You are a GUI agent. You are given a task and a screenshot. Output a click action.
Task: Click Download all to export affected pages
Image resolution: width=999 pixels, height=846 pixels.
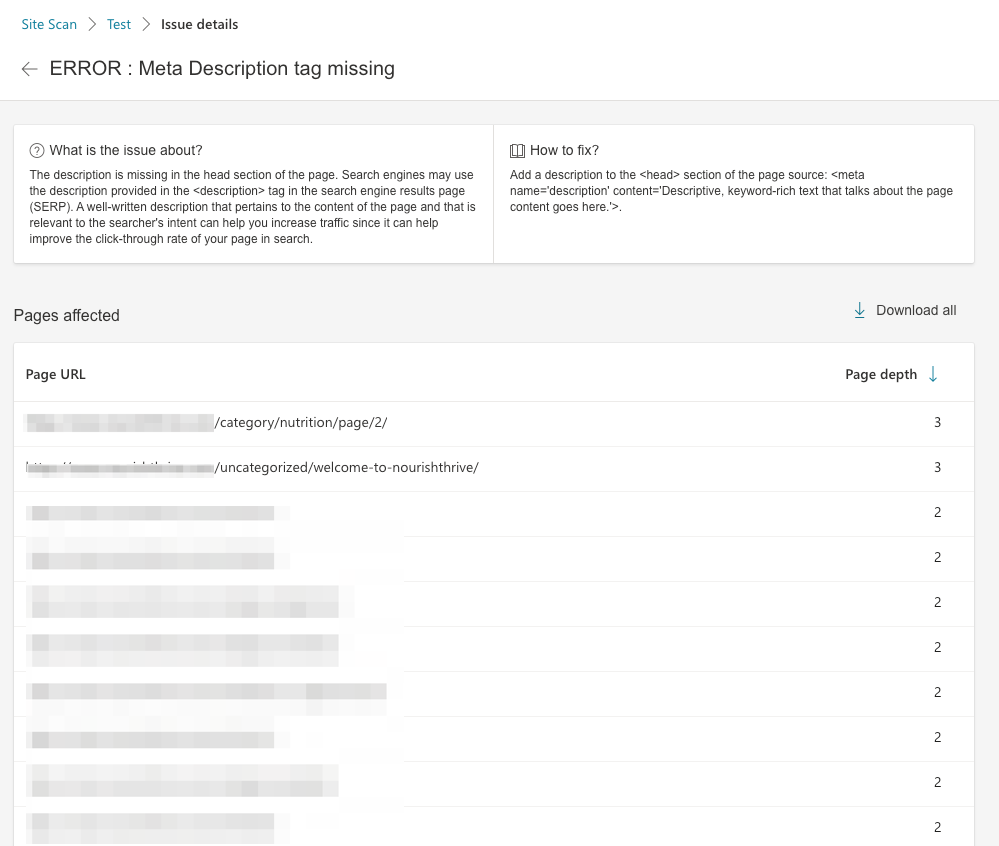coord(916,310)
